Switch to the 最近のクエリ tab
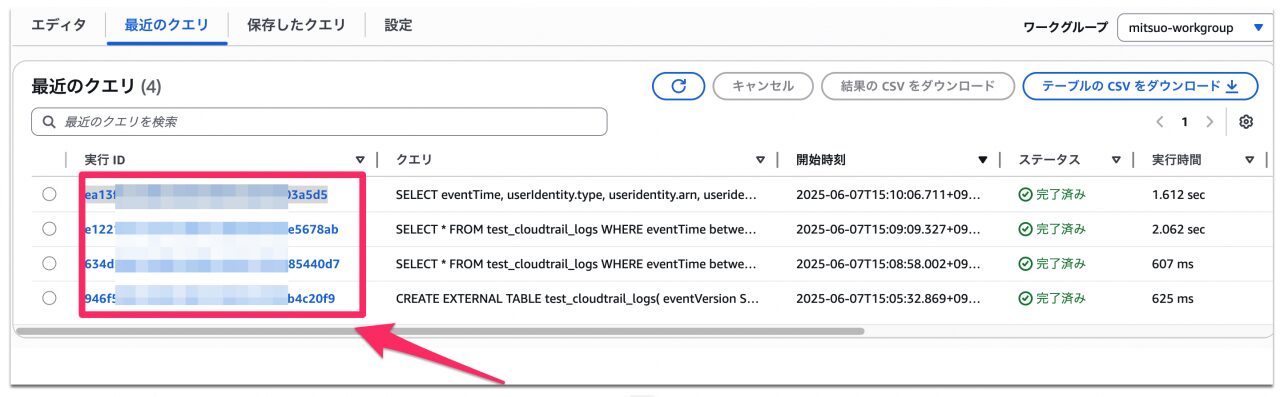Viewport: 1280px width, 397px height. (x=167, y=25)
